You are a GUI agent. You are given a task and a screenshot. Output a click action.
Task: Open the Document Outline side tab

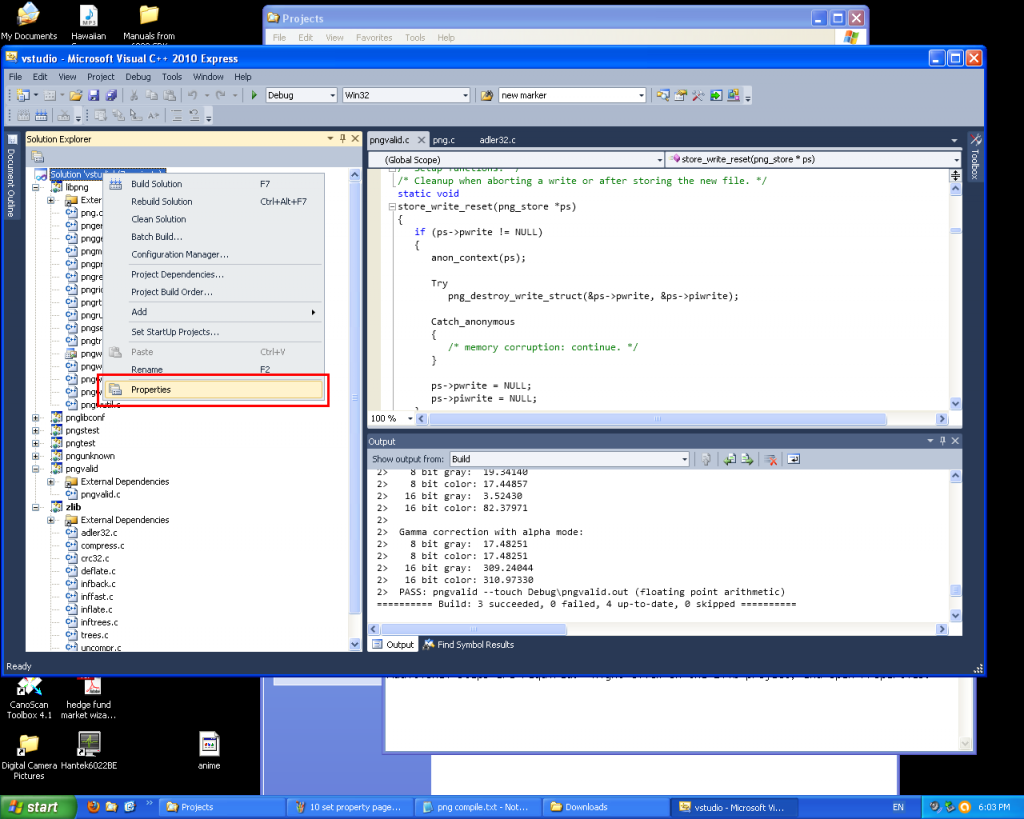point(11,176)
